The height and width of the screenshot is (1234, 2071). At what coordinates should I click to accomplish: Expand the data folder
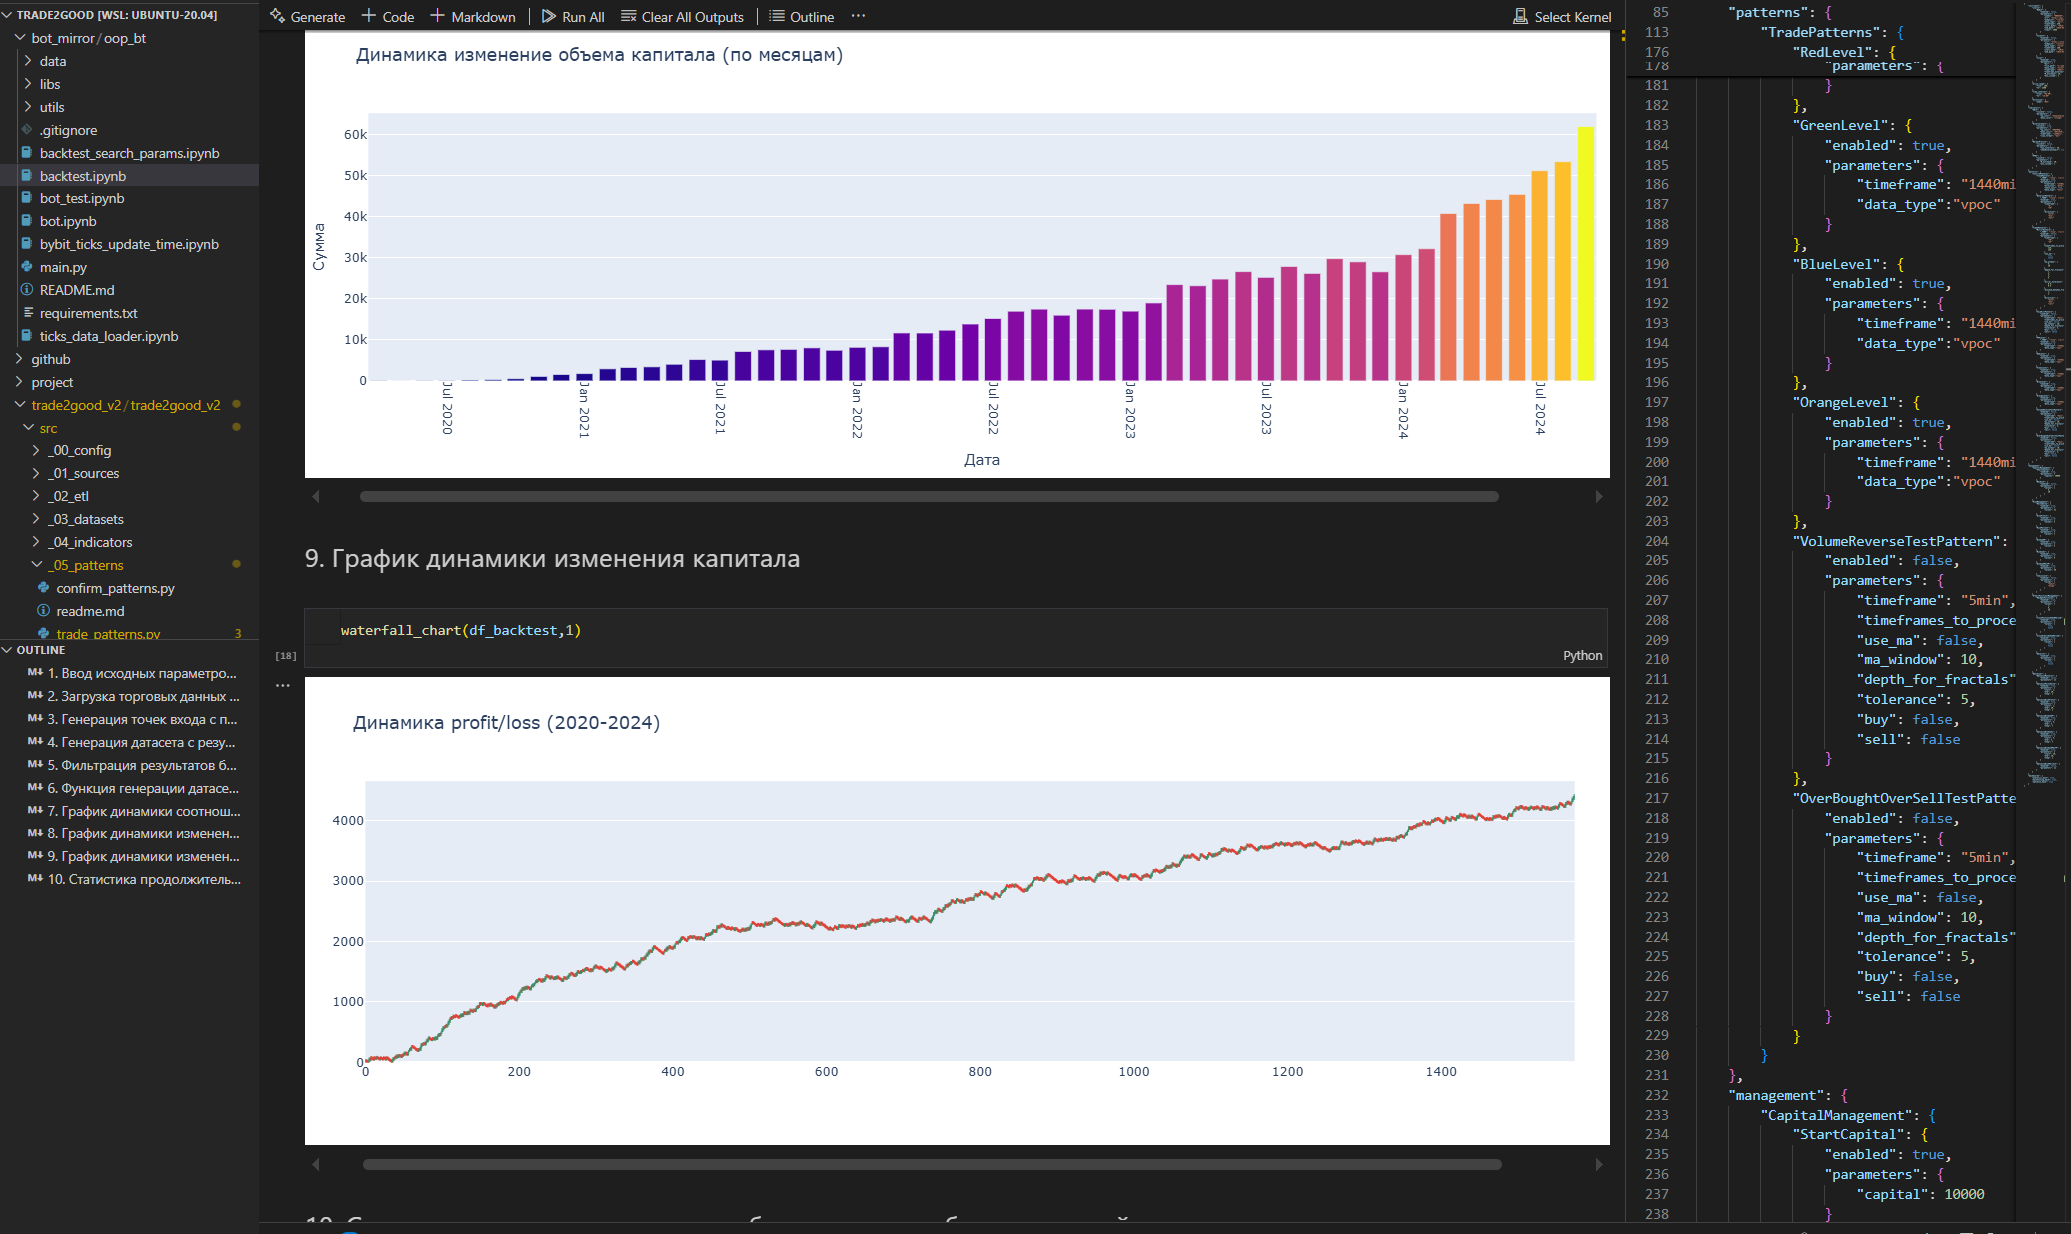(x=53, y=61)
